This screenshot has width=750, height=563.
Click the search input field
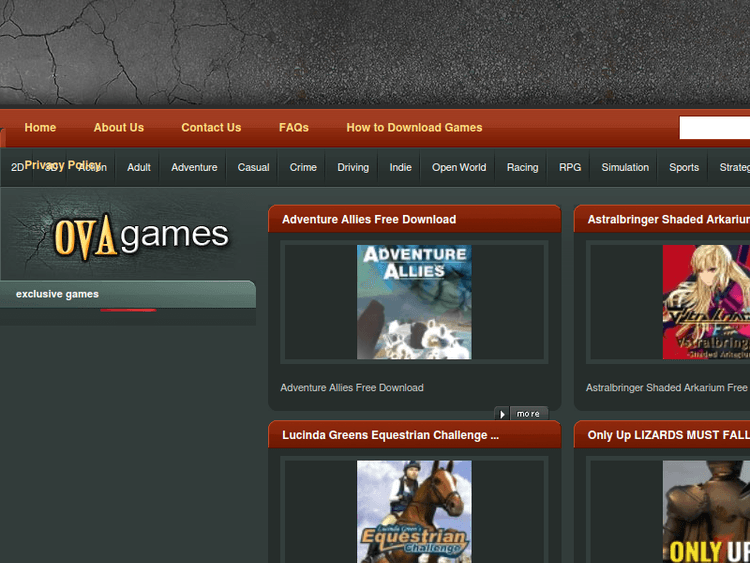point(714,128)
